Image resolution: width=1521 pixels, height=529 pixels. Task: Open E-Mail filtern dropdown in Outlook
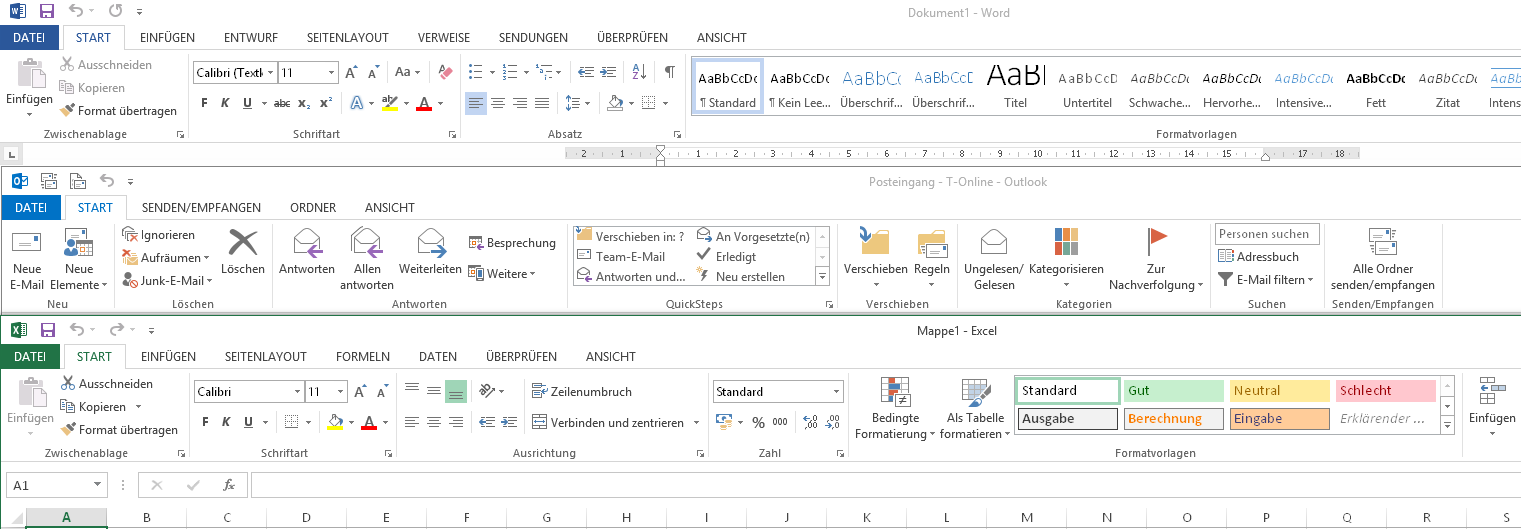1265,280
